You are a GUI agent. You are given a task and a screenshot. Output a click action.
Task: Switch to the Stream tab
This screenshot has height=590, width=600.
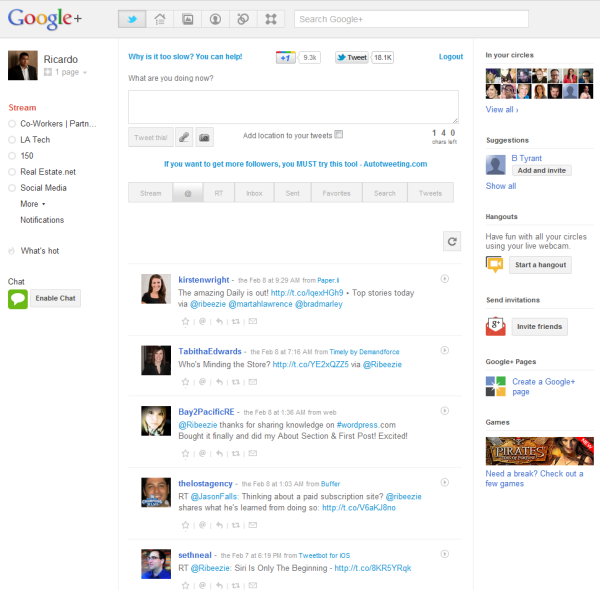pos(150,193)
